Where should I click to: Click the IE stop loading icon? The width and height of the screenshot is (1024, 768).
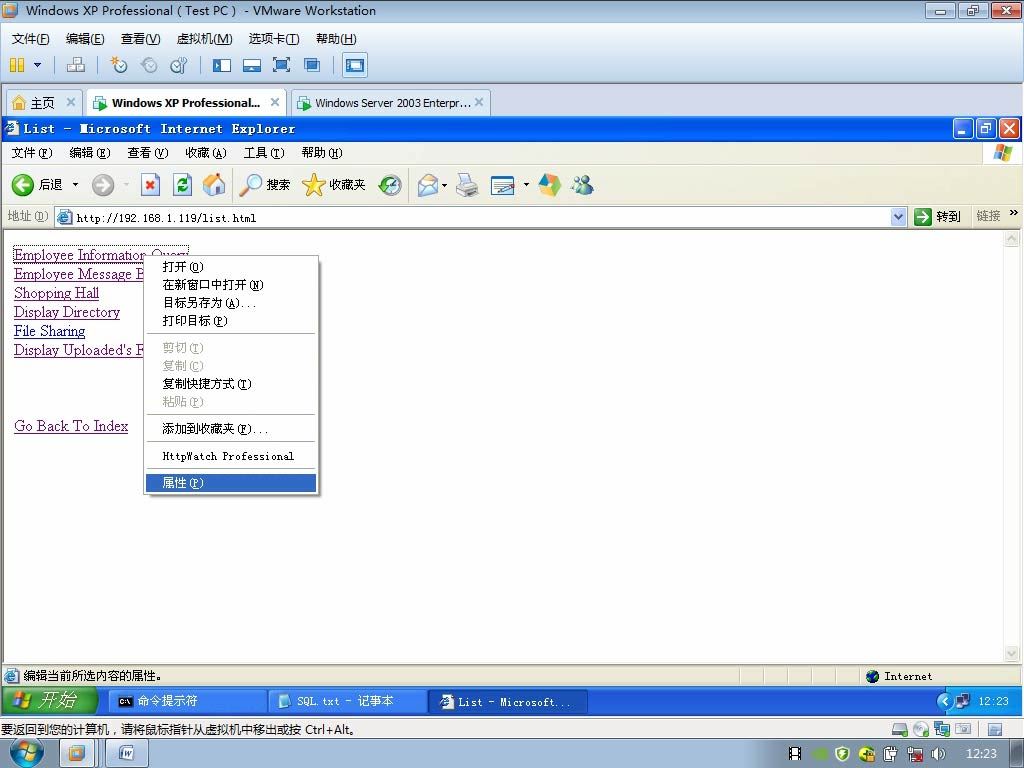point(150,185)
